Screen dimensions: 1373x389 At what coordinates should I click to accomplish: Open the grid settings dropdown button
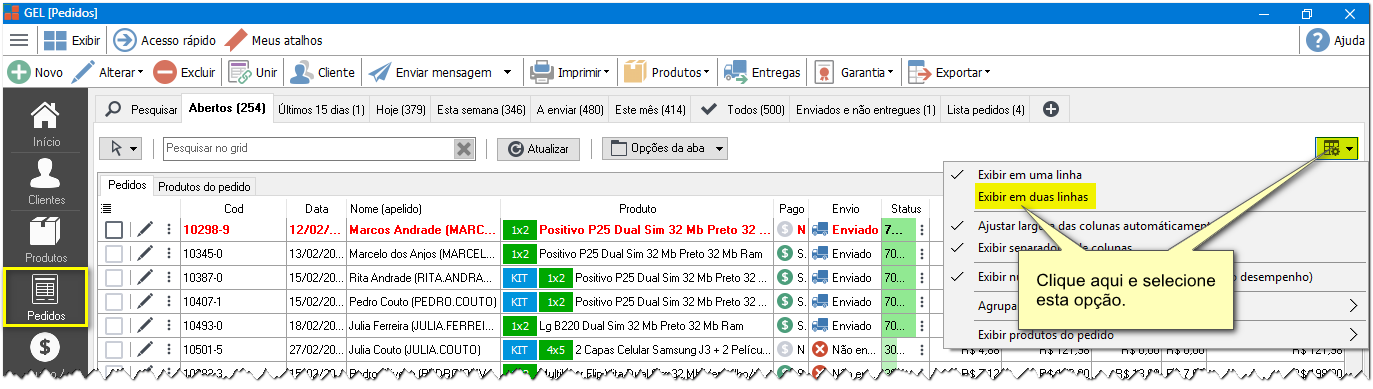click(1337, 148)
